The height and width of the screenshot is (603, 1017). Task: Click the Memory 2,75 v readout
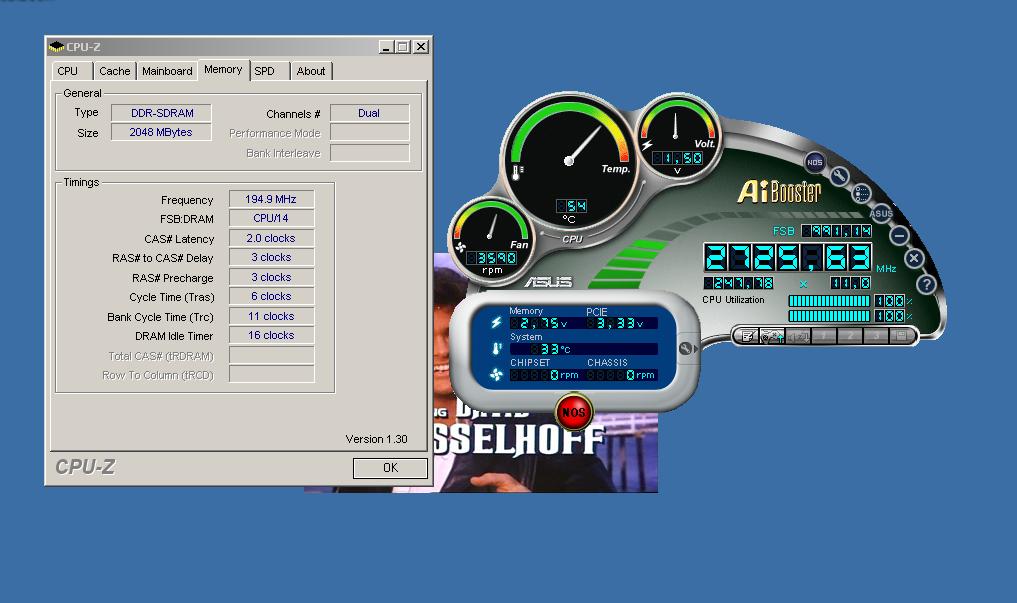coord(540,323)
